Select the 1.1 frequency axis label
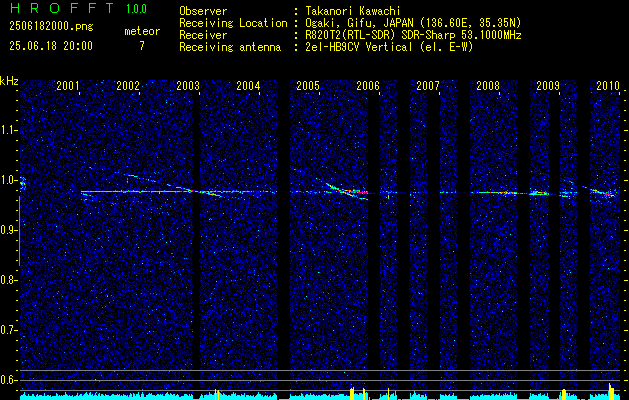Image resolution: width=629 pixels, height=400 pixels. click(x=9, y=130)
